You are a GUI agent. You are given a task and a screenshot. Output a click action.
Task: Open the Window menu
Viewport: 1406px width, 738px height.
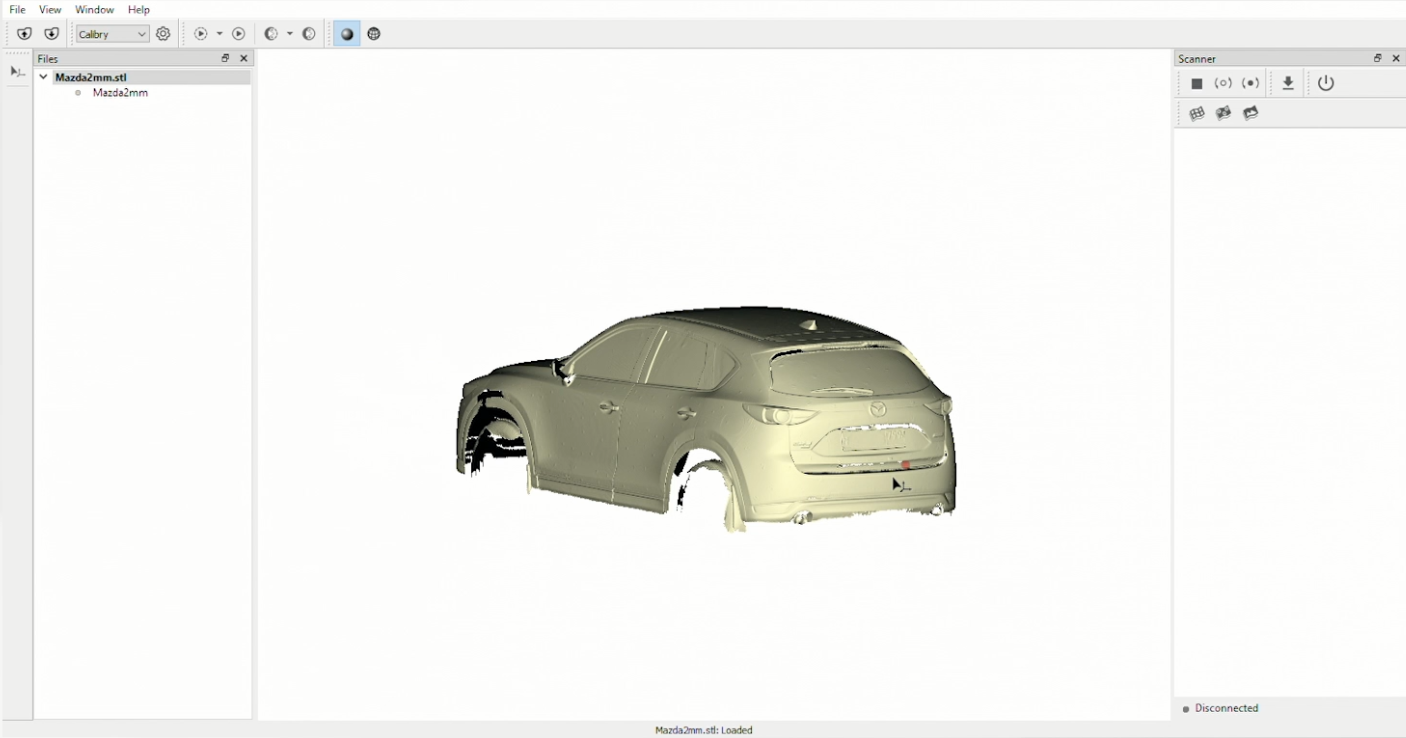[94, 9]
